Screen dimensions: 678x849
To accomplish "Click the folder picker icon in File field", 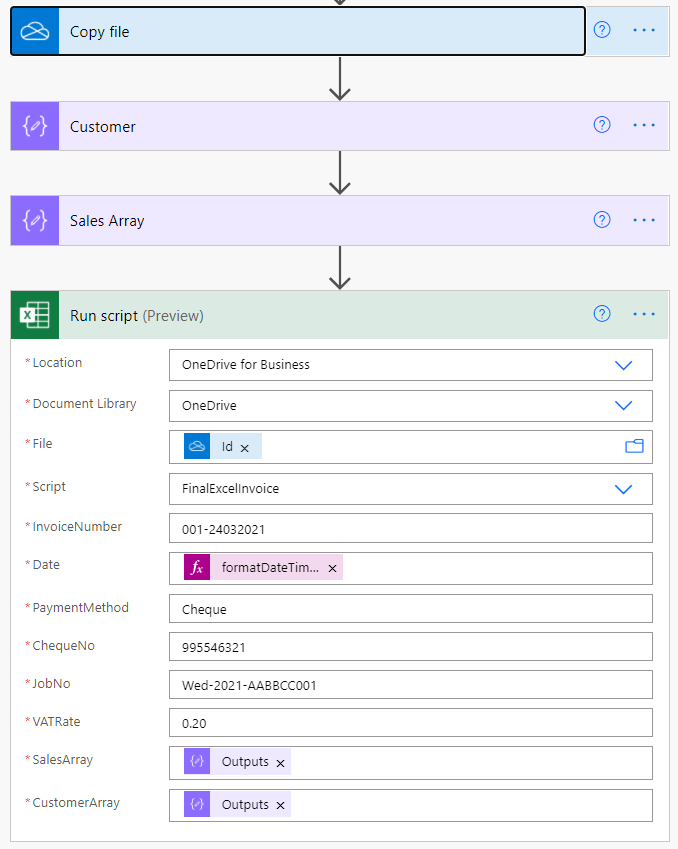I will [x=634, y=447].
